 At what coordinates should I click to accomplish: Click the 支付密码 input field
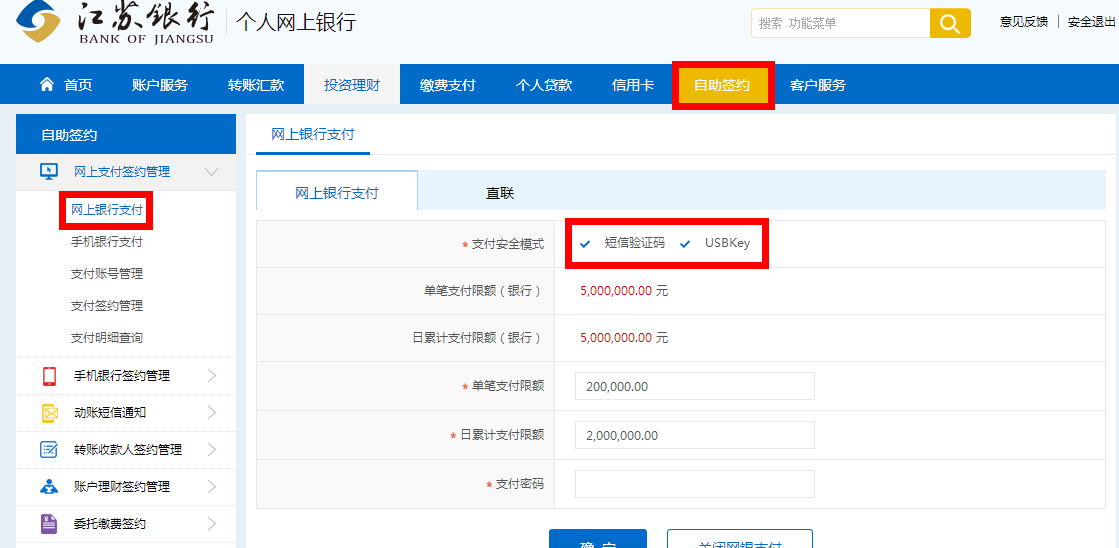pos(694,484)
